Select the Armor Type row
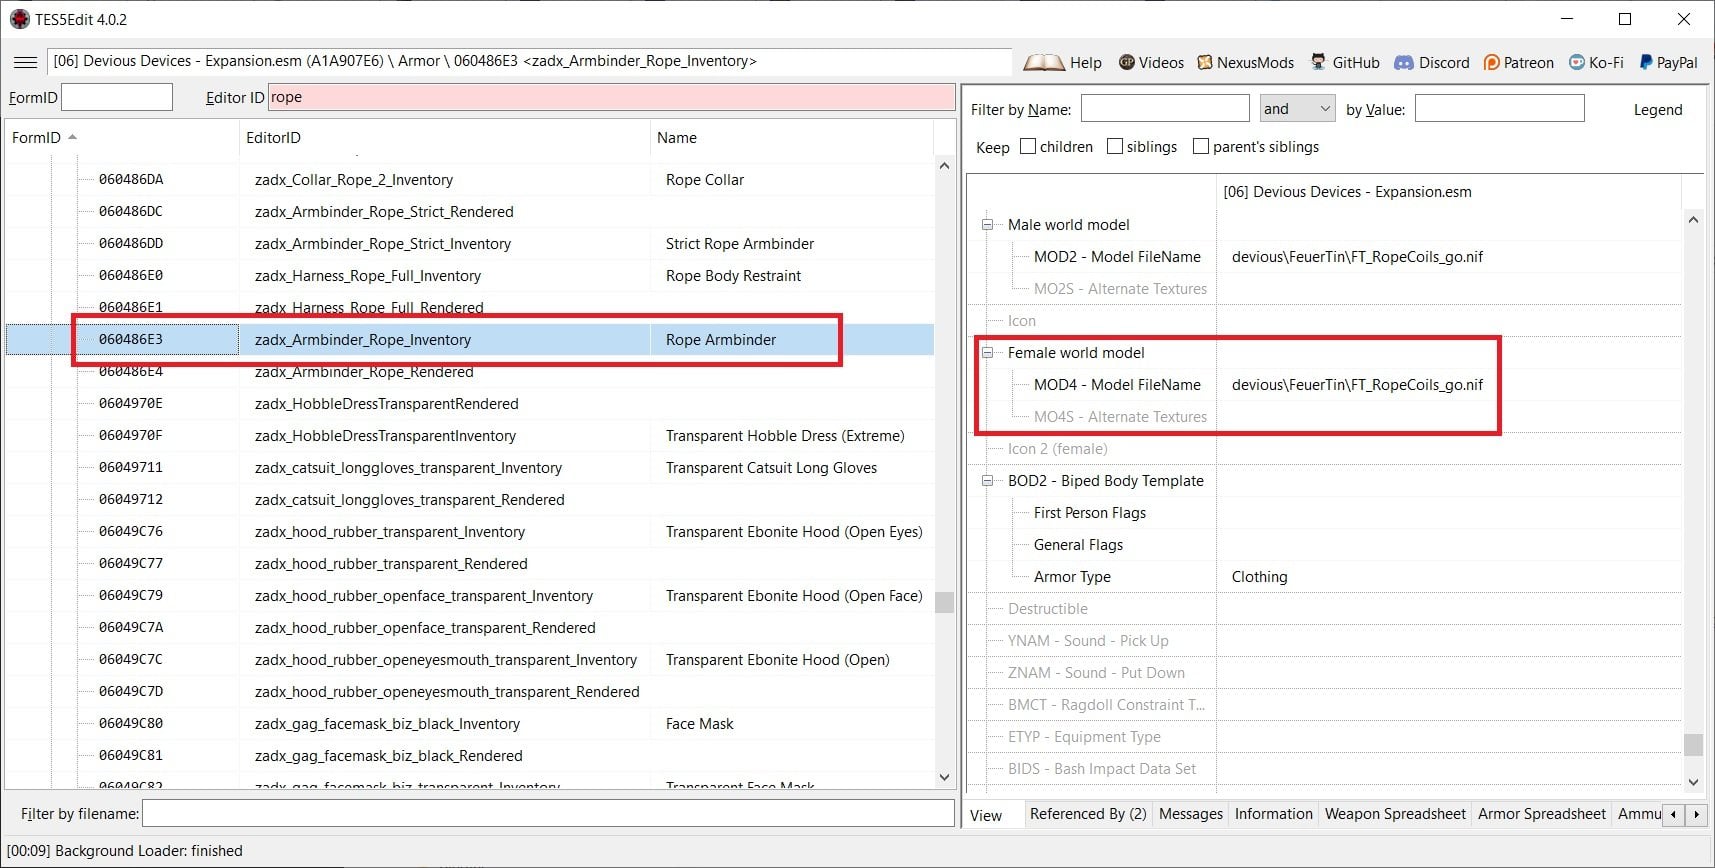 1325,577
